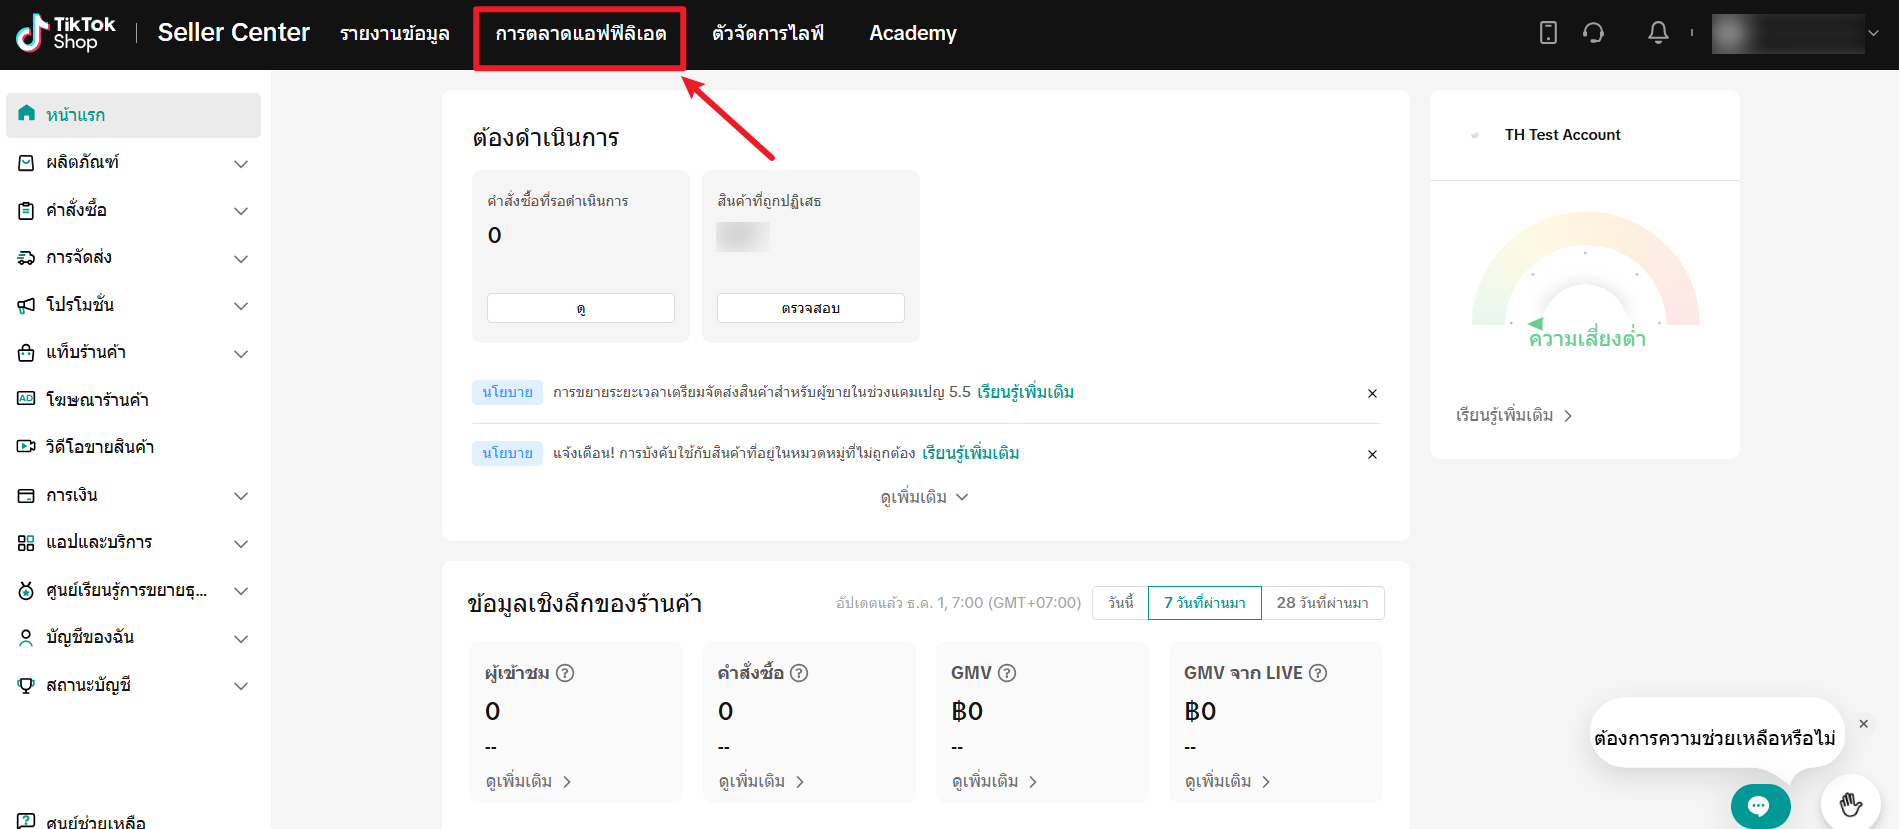This screenshot has height=829, width=1899.
Task: Open เรียนรู้เพิ่มเติม link for 5.5 campaign notice
Action: click(x=1025, y=392)
